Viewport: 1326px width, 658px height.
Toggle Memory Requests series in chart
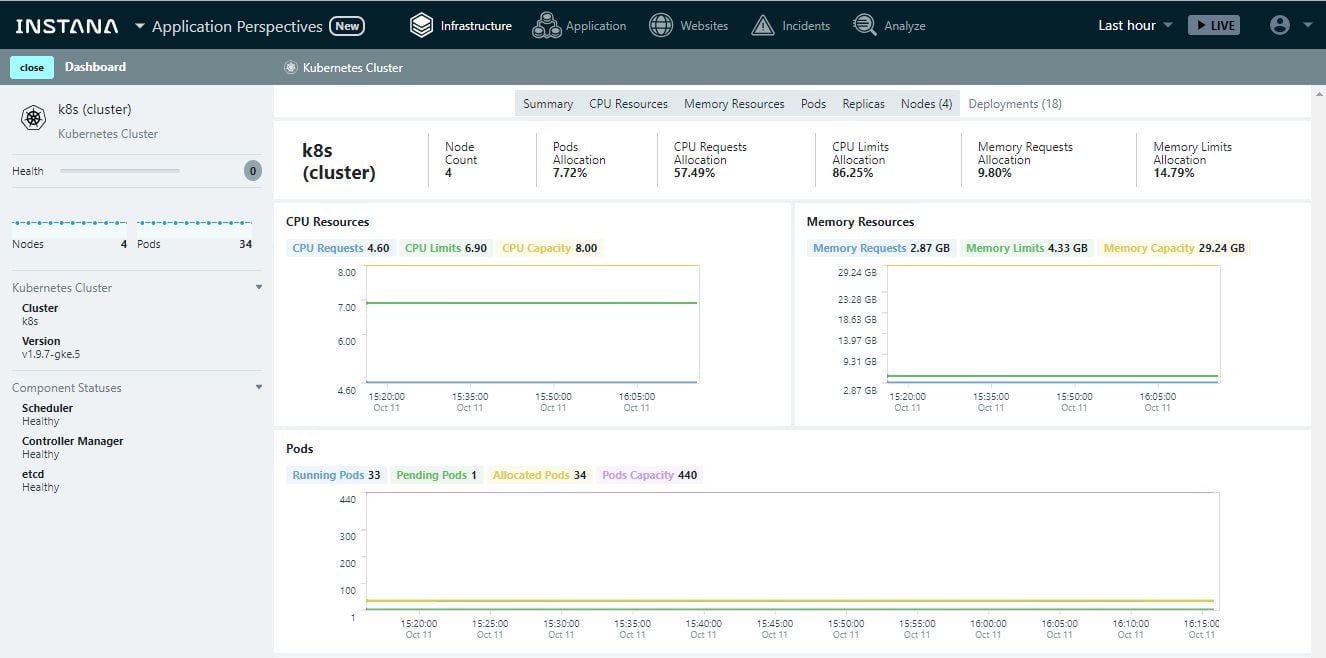point(881,248)
